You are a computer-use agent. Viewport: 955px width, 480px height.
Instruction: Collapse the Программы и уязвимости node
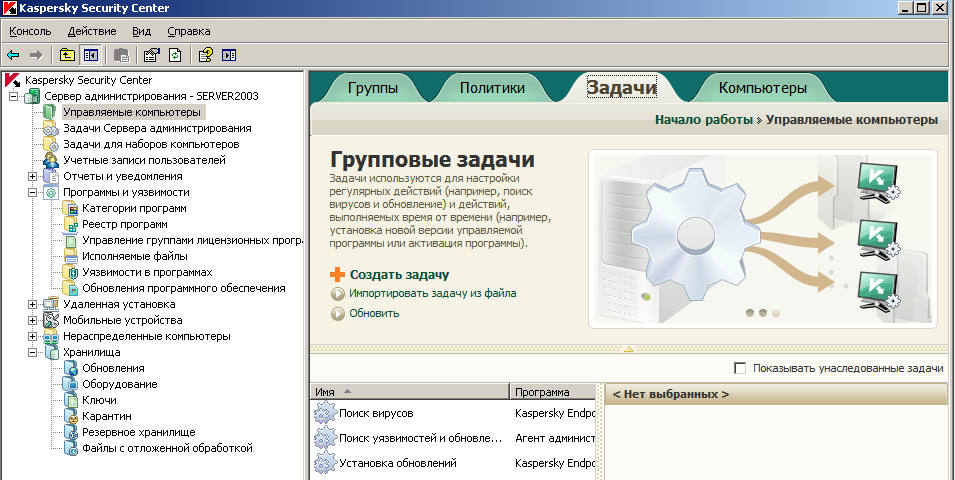point(32,192)
